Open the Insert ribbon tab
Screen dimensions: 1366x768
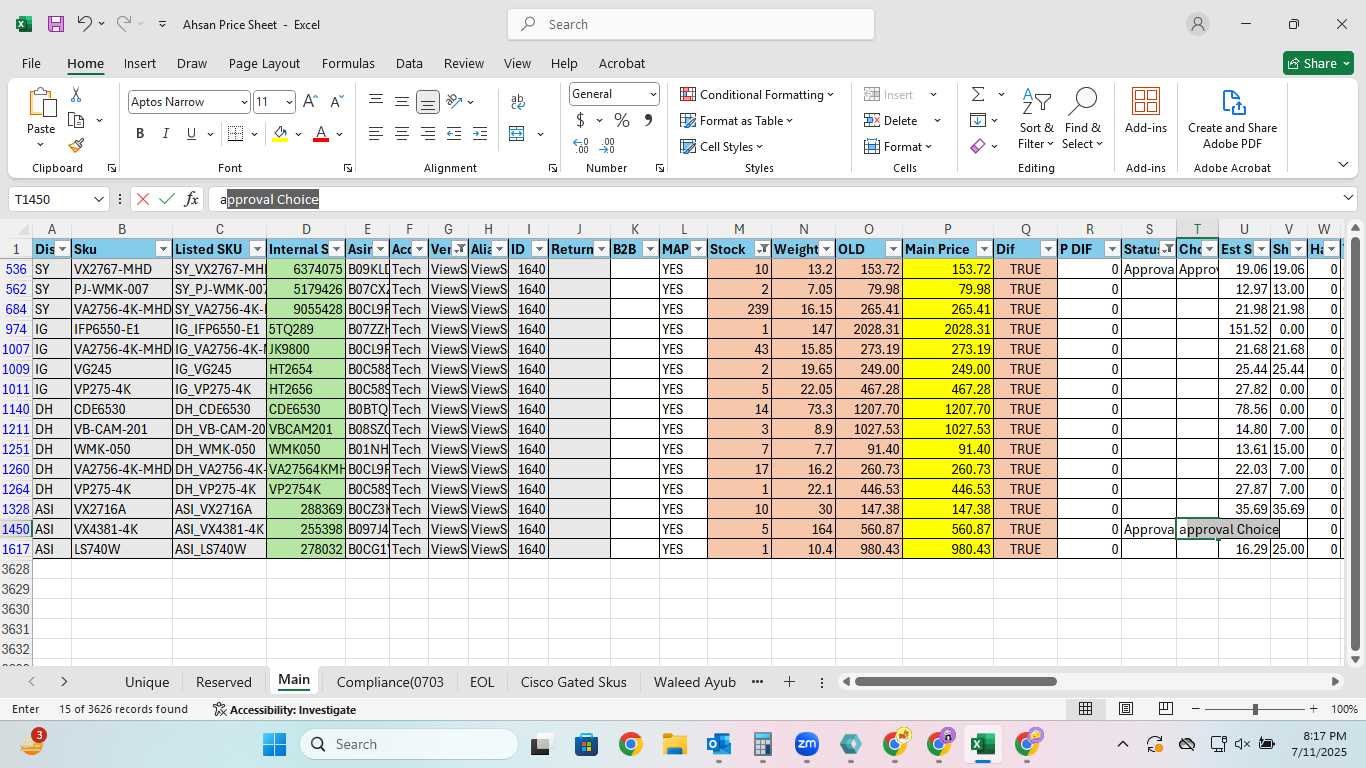[x=140, y=63]
